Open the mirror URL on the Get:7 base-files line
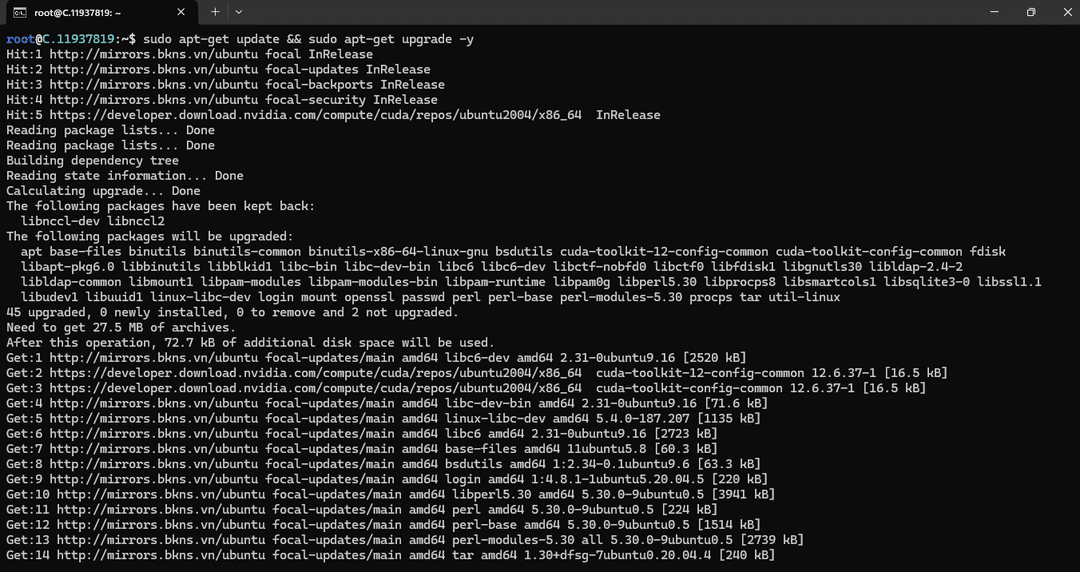The height and width of the screenshot is (572, 1080). coord(154,449)
